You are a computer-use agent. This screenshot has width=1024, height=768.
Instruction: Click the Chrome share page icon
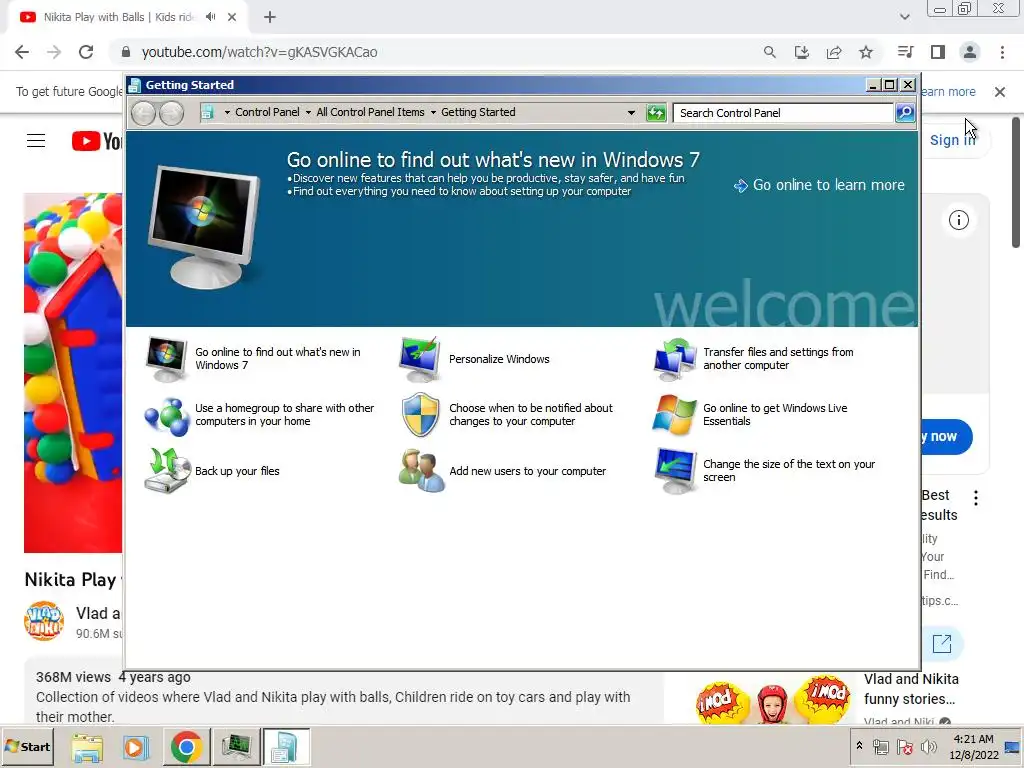tap(834, 52)
